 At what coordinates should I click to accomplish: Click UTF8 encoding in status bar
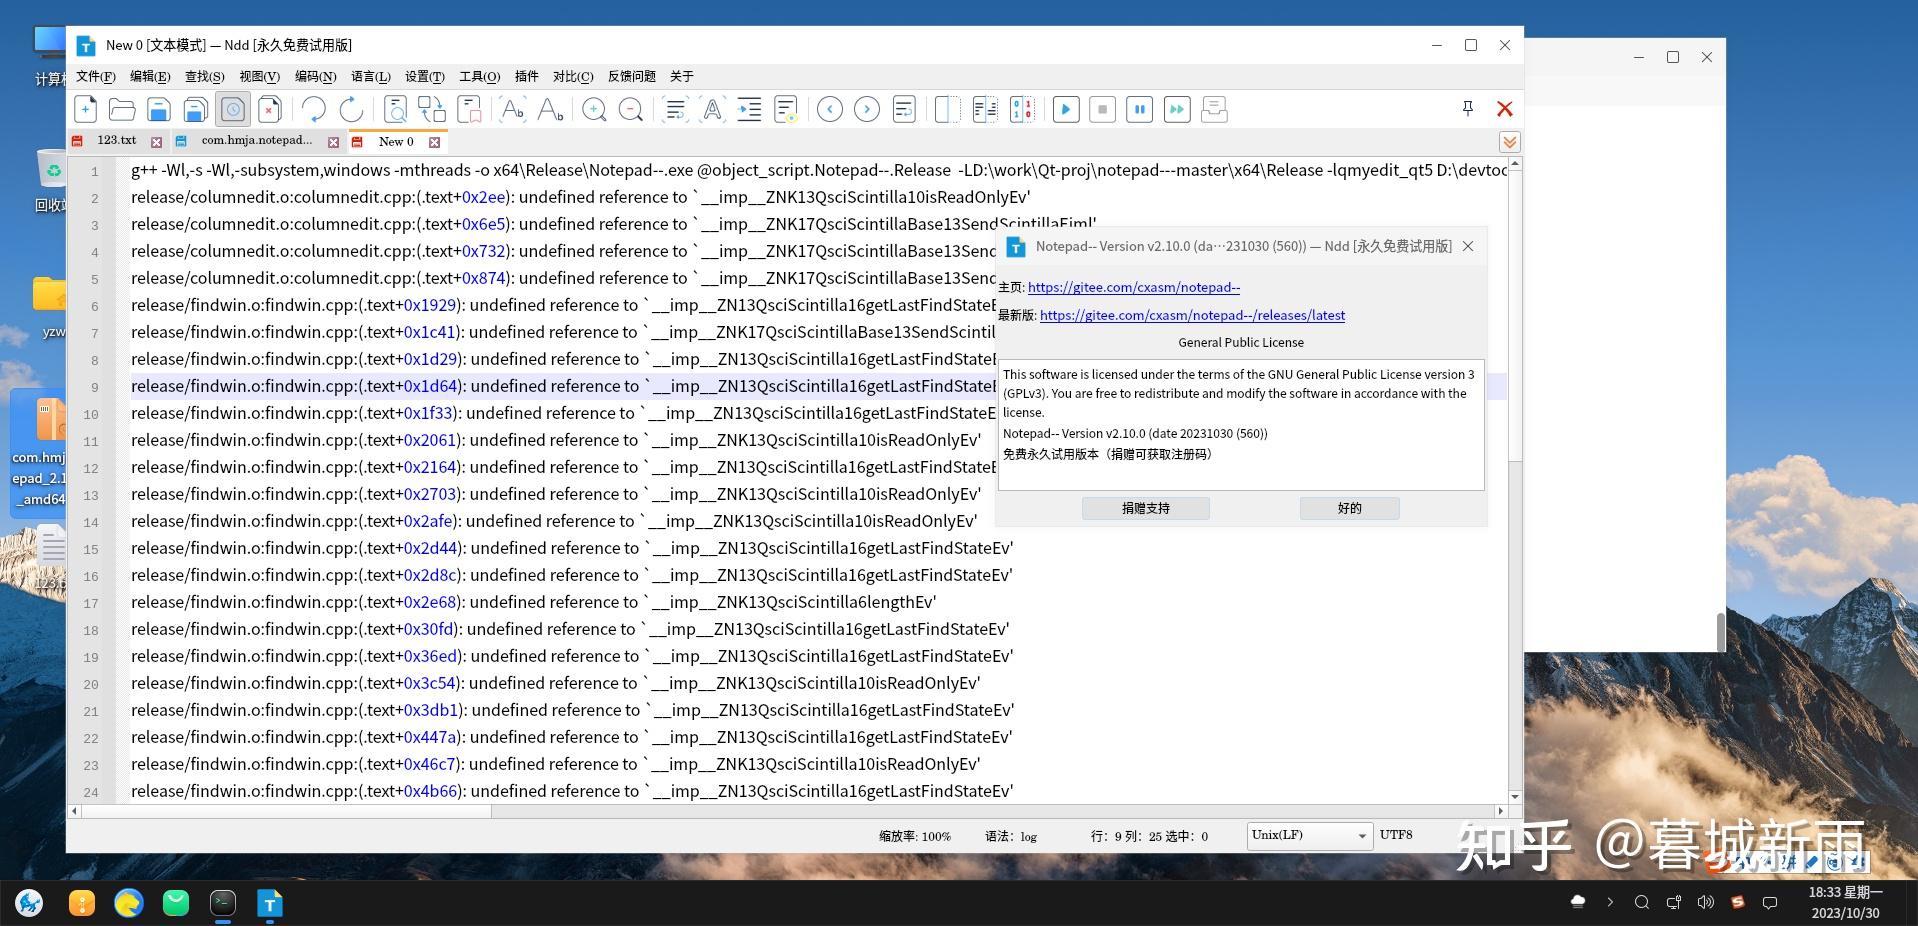(x=1396, y=835)
